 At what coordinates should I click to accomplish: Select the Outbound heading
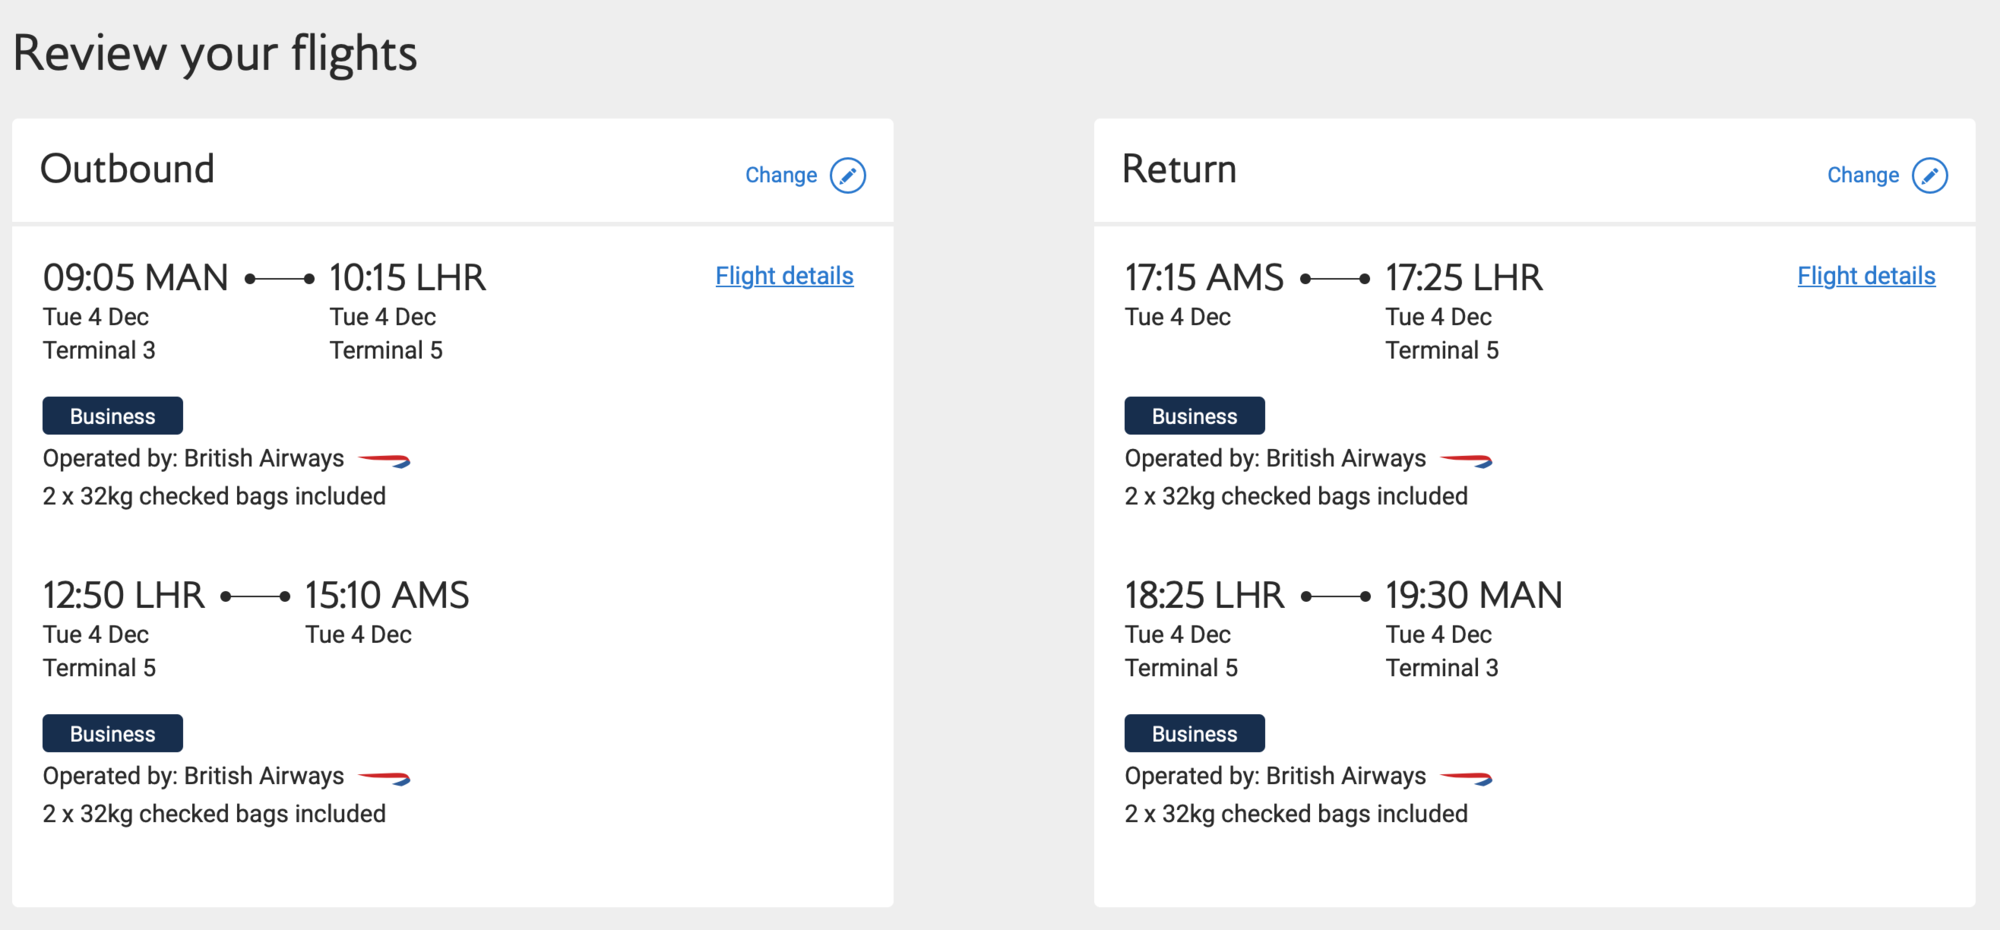click(127, 169)
